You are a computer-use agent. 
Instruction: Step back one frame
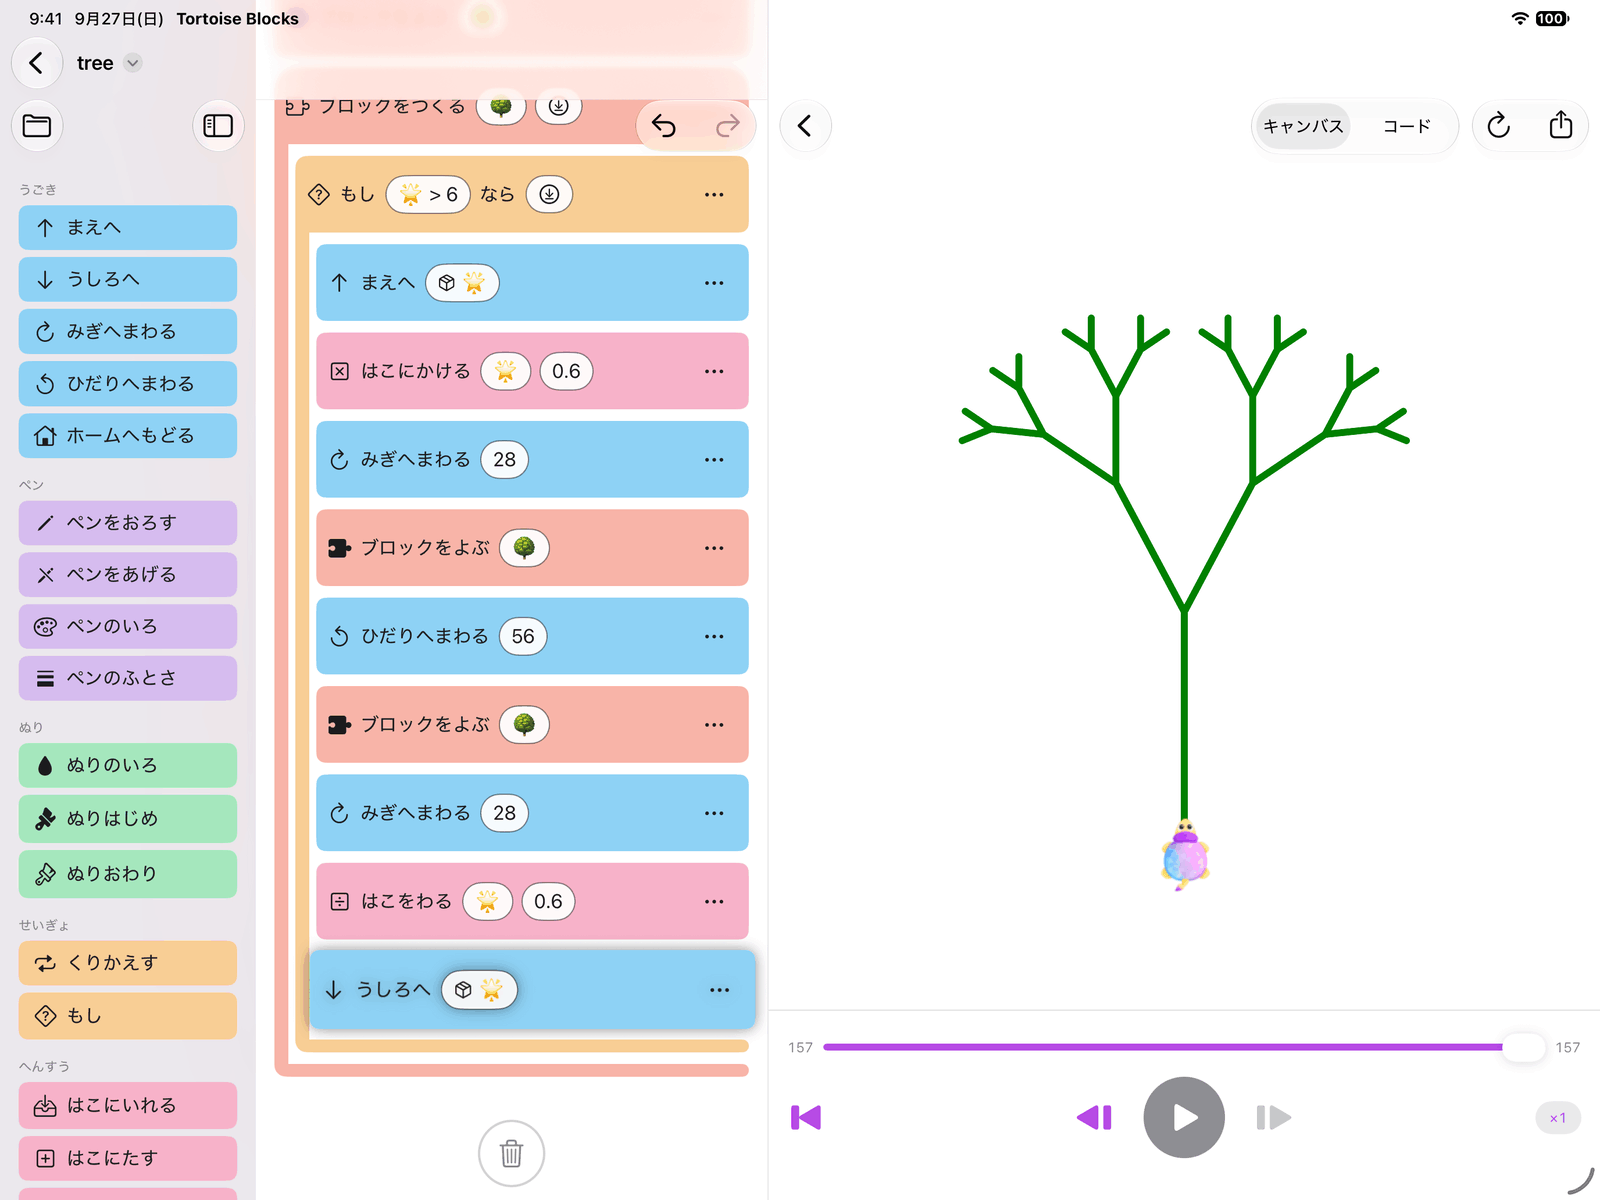point(1094,1117)
